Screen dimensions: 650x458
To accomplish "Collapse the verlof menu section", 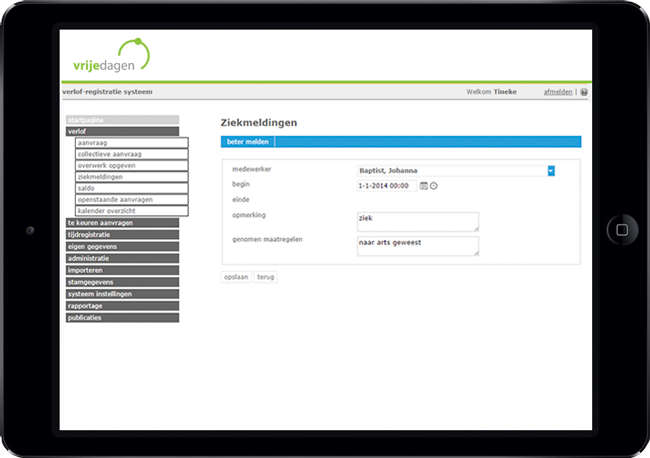I will [x=122, y=131].
